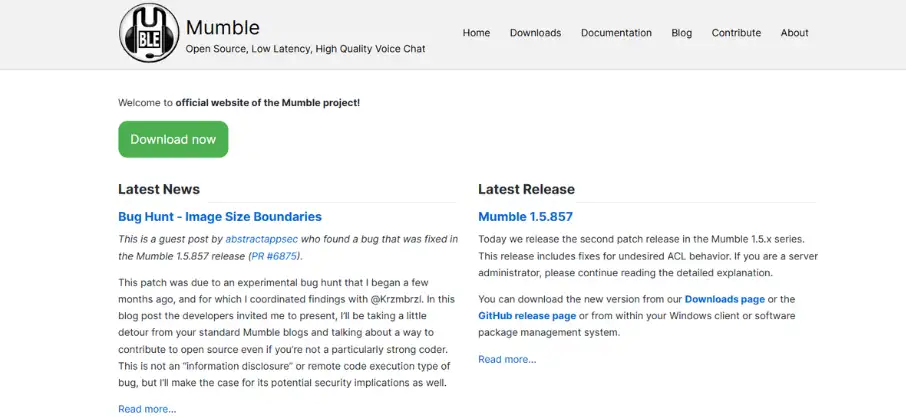Open the Mumble 1.5.857 release heading
The height and width of the screenshot is (417, 906).
(525, 216)
